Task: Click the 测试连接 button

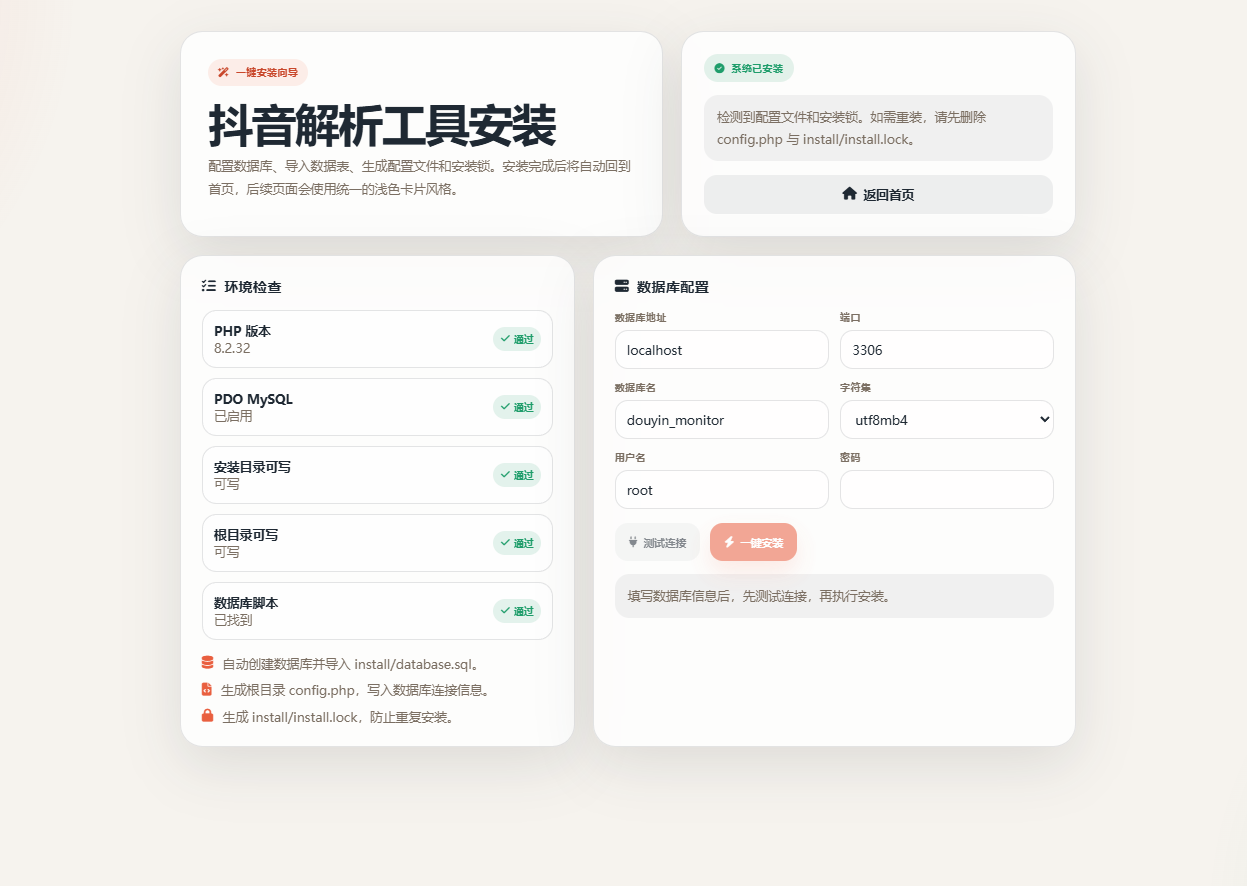Action: (x=657, y=542)
